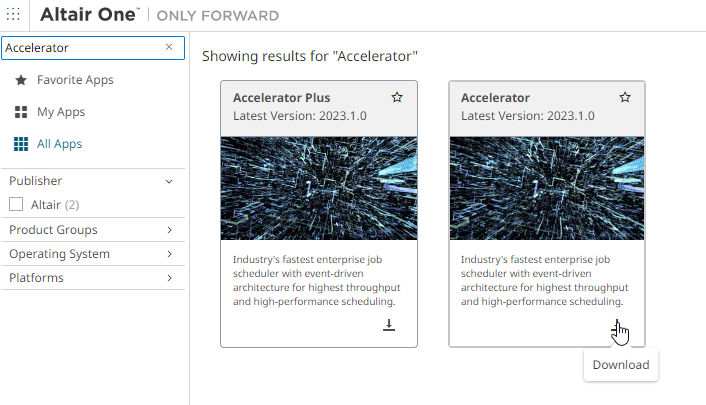Image resolution: width=706 pixels, height=405 pixels.
Task: Open the app launcher grid icon
Action: coord(13,15)
